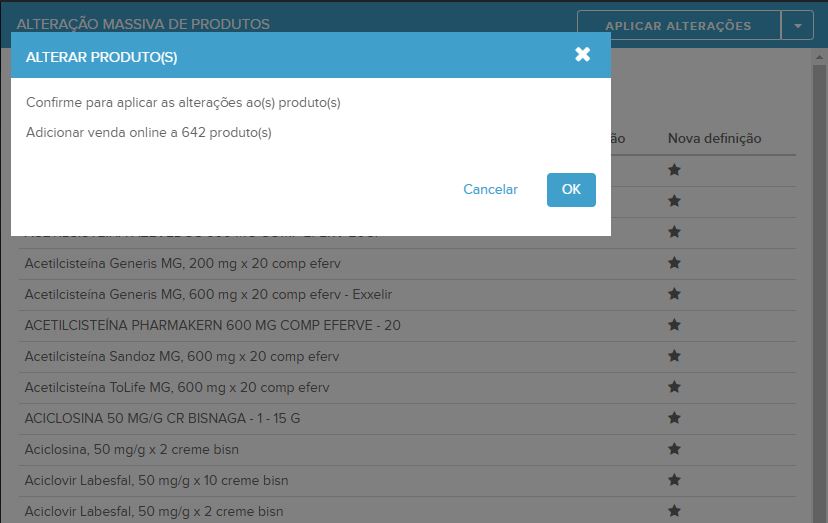Image resolution: width=828 pixels, height=523 pixels.
Task: Click star for ACETILCISTEÍNA PHARMAKERN 600 MG
Action: click(x=674, y=325)
